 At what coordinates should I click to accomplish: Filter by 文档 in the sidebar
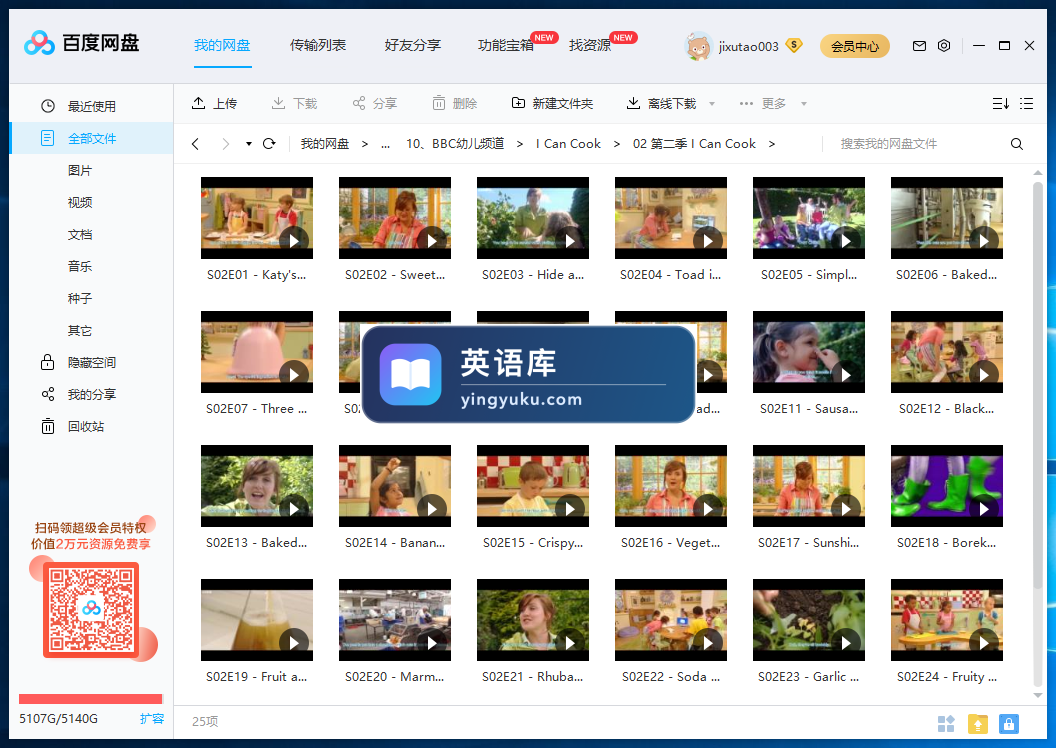pyautogui.click(x=80, y=234)
